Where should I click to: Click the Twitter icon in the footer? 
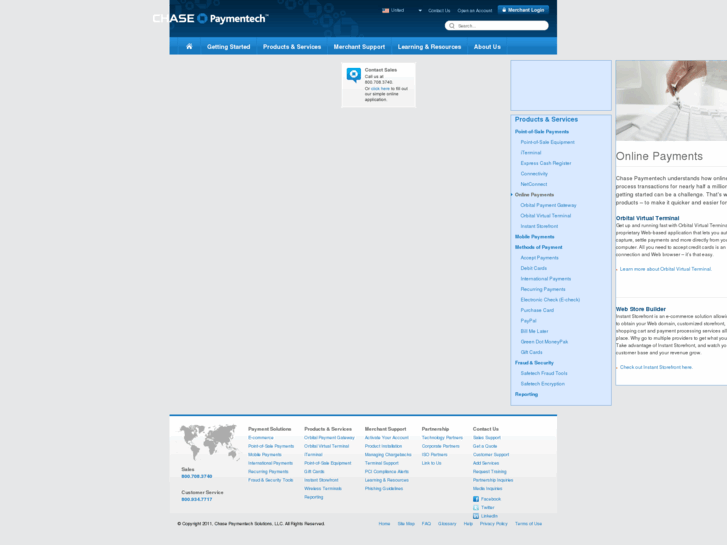coord(476,507)
